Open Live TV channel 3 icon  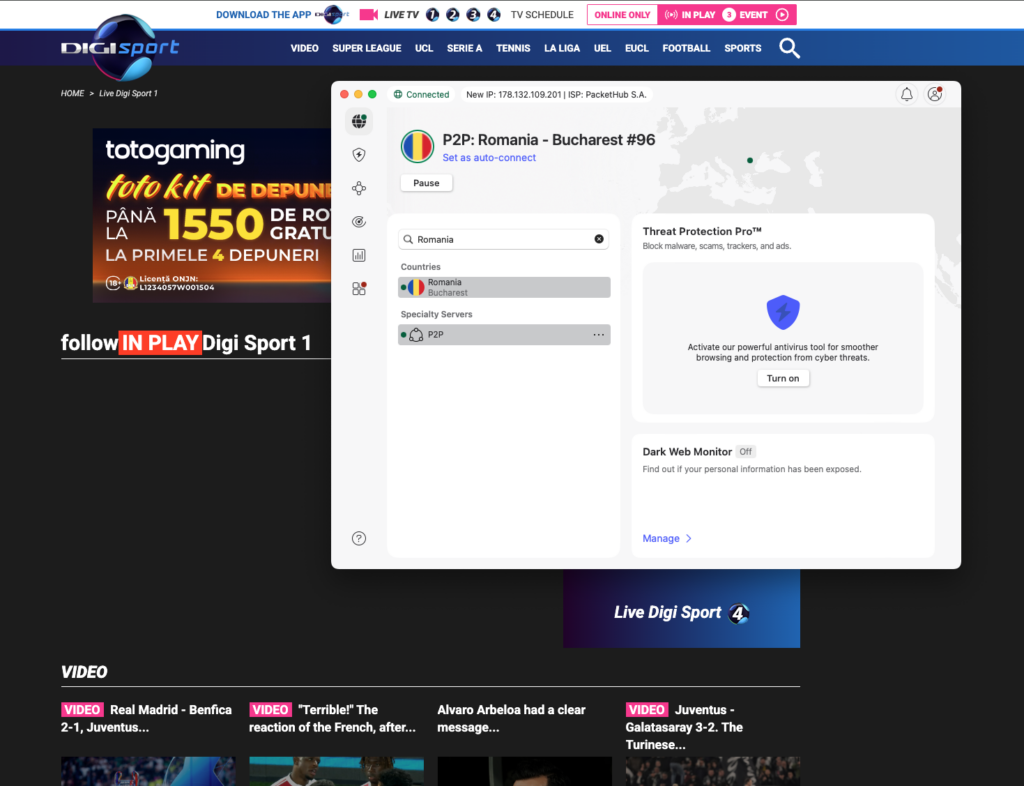[x=473, y=14]
